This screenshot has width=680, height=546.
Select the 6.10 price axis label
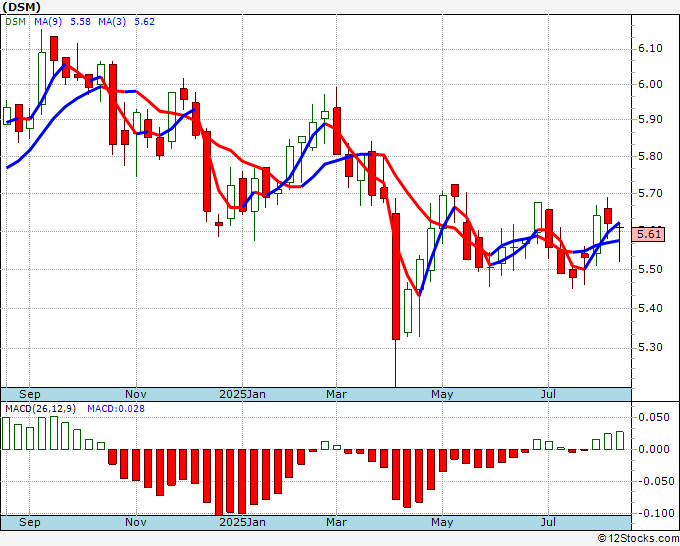[651, 48]
